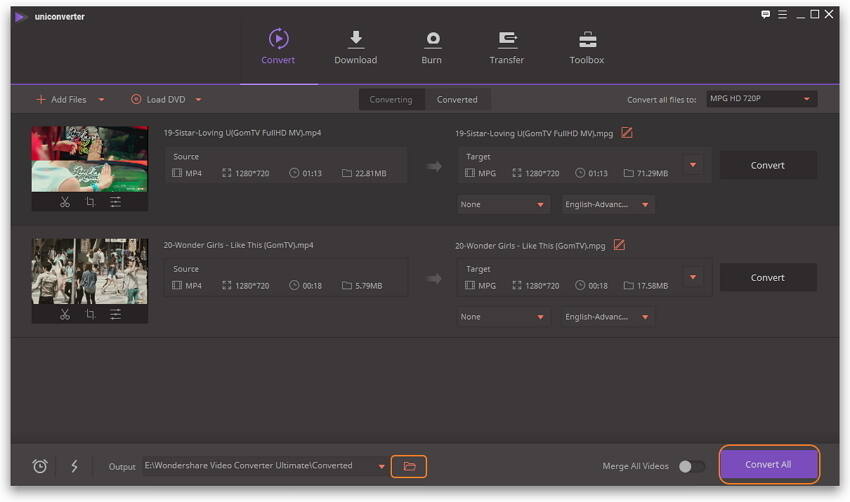Click source file name 19-Sistar-Loving U mp4
The image size is (850, 502).
tap(242, 133)
